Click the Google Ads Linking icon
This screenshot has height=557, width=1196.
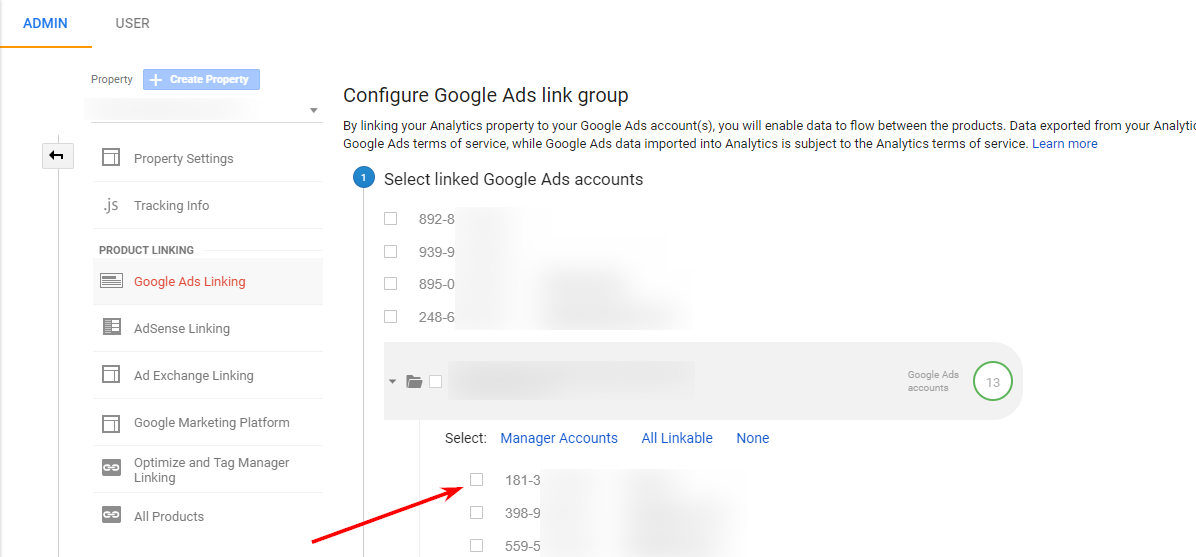[111, 281]
